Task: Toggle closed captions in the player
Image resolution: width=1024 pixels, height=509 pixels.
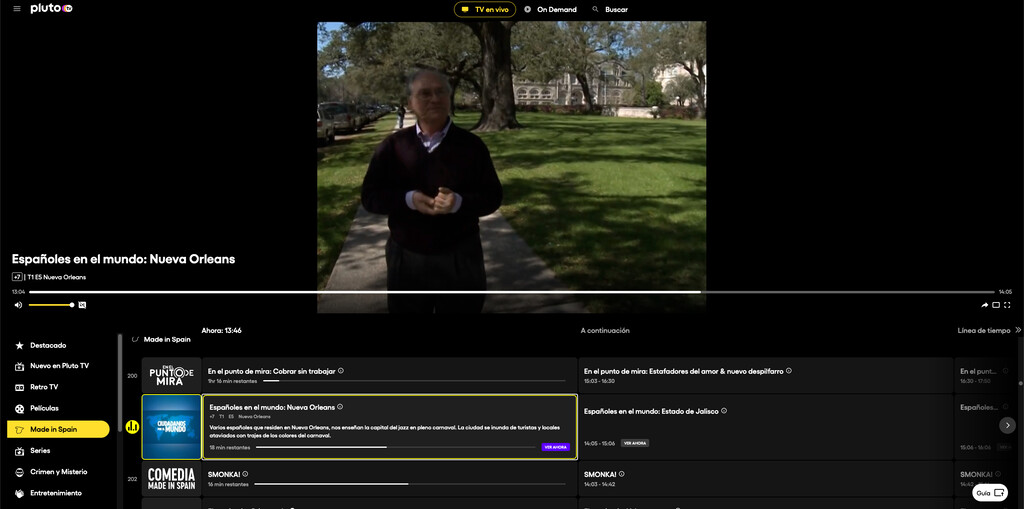Action: (x=82, y=305)
